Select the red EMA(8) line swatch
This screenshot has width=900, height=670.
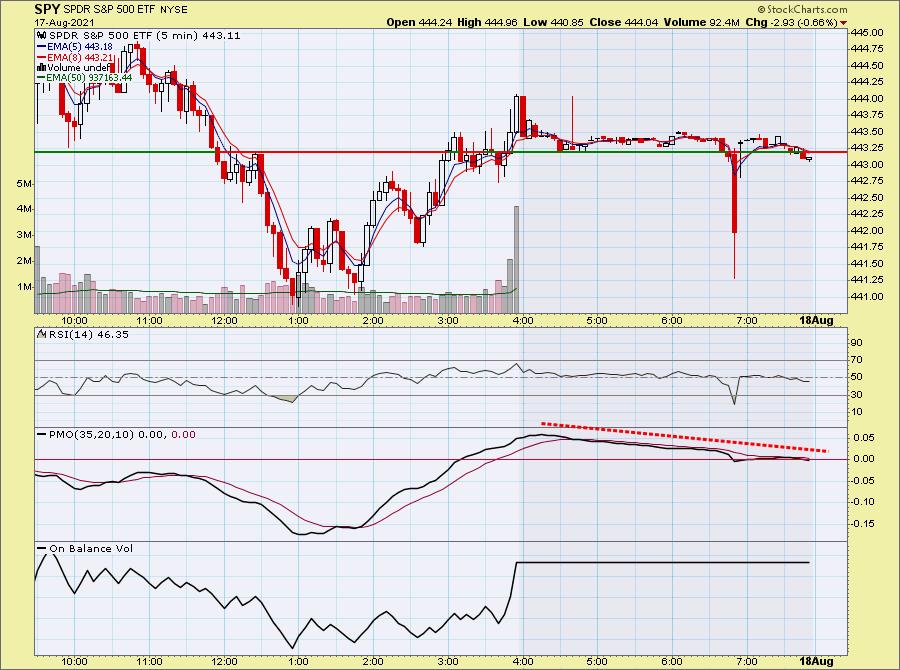pyautogui.click(x=41, y=57)
